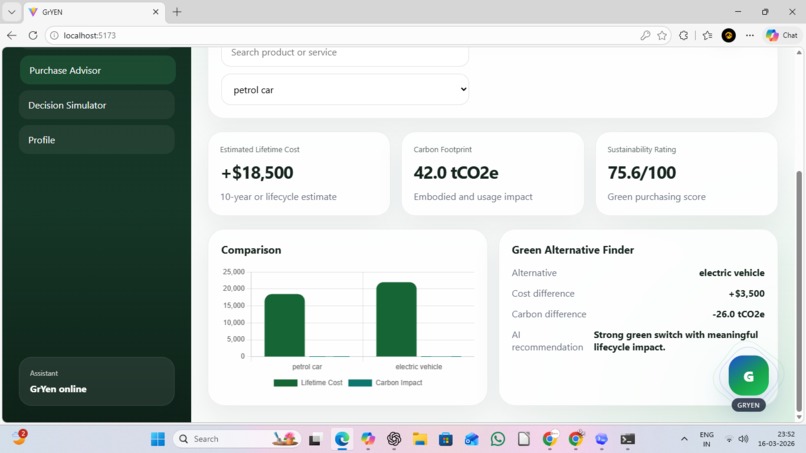This screenshot has height=453, width=806.
Task: Open Copilot Chat in browser toolbar
Action: [782, 35]
